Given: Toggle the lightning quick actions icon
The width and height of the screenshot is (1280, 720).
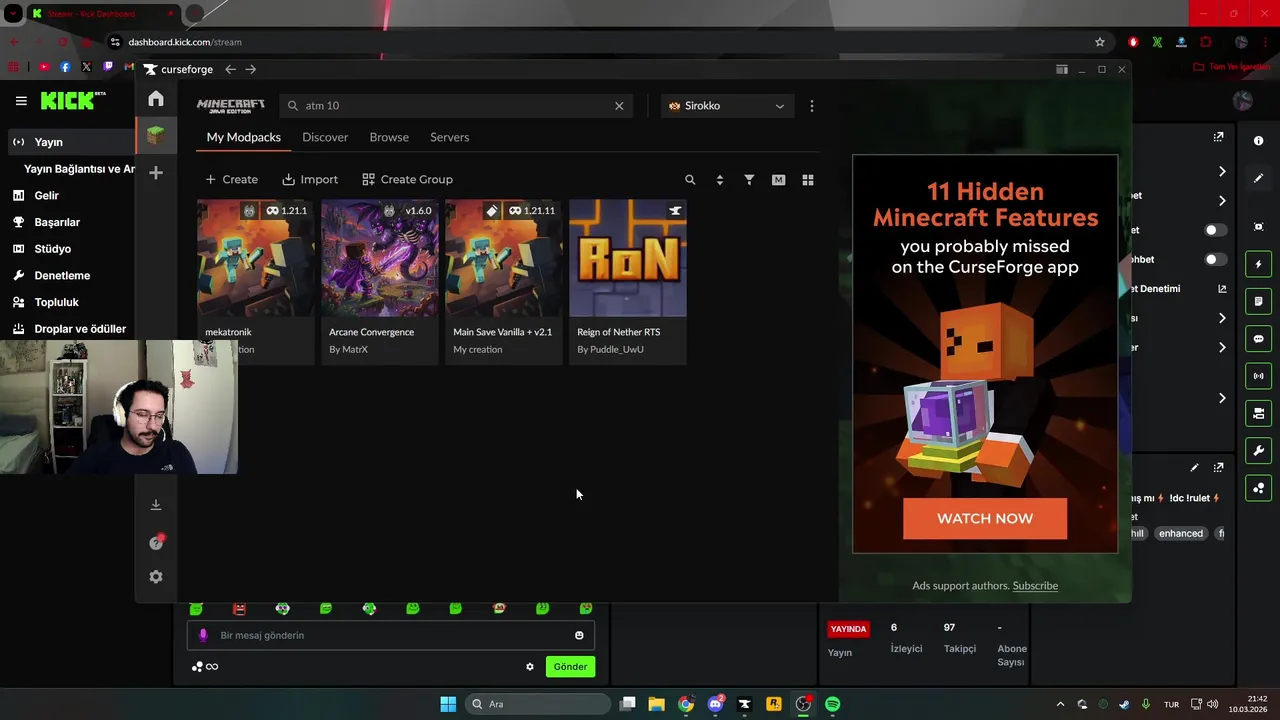Looking at the screenshot, I should [1258, 264].
